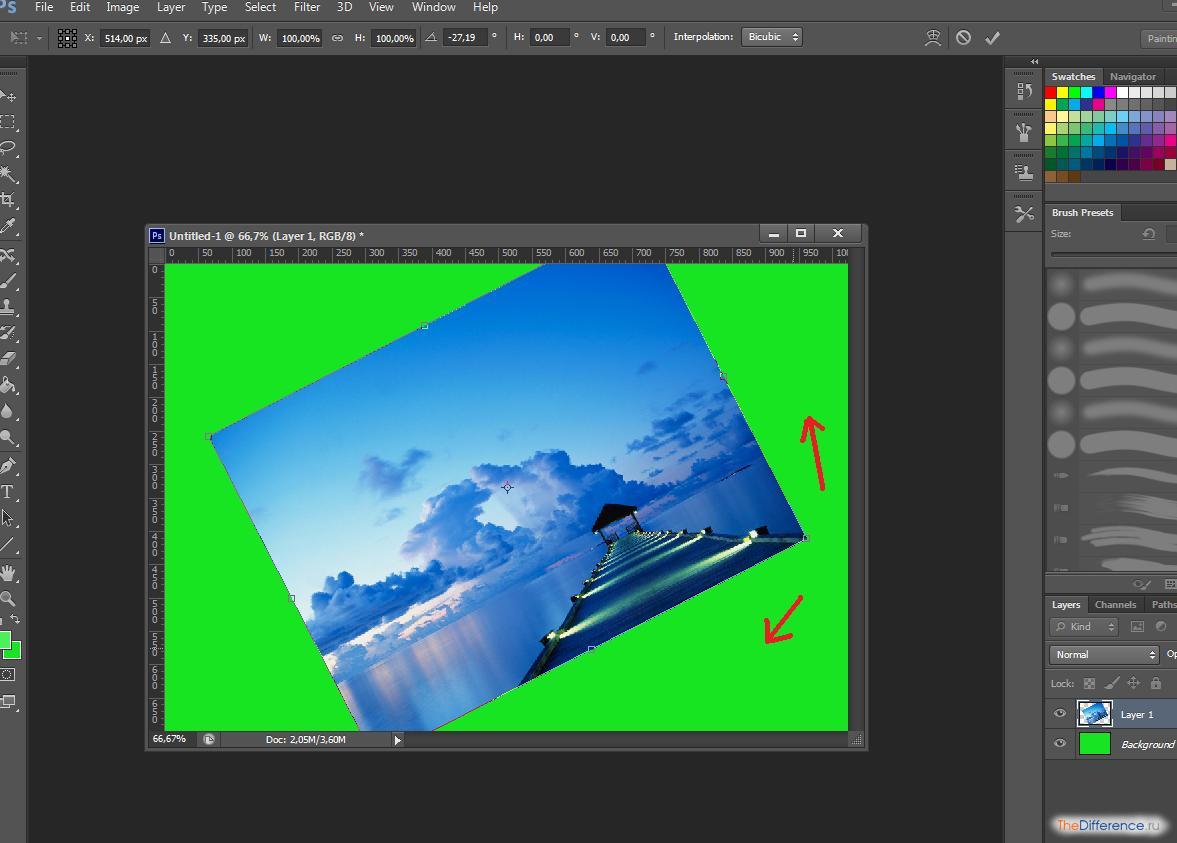Toggle width and height aspect ratio link
The height and width of the screenshot is (843, 1177).
[338, 38]
